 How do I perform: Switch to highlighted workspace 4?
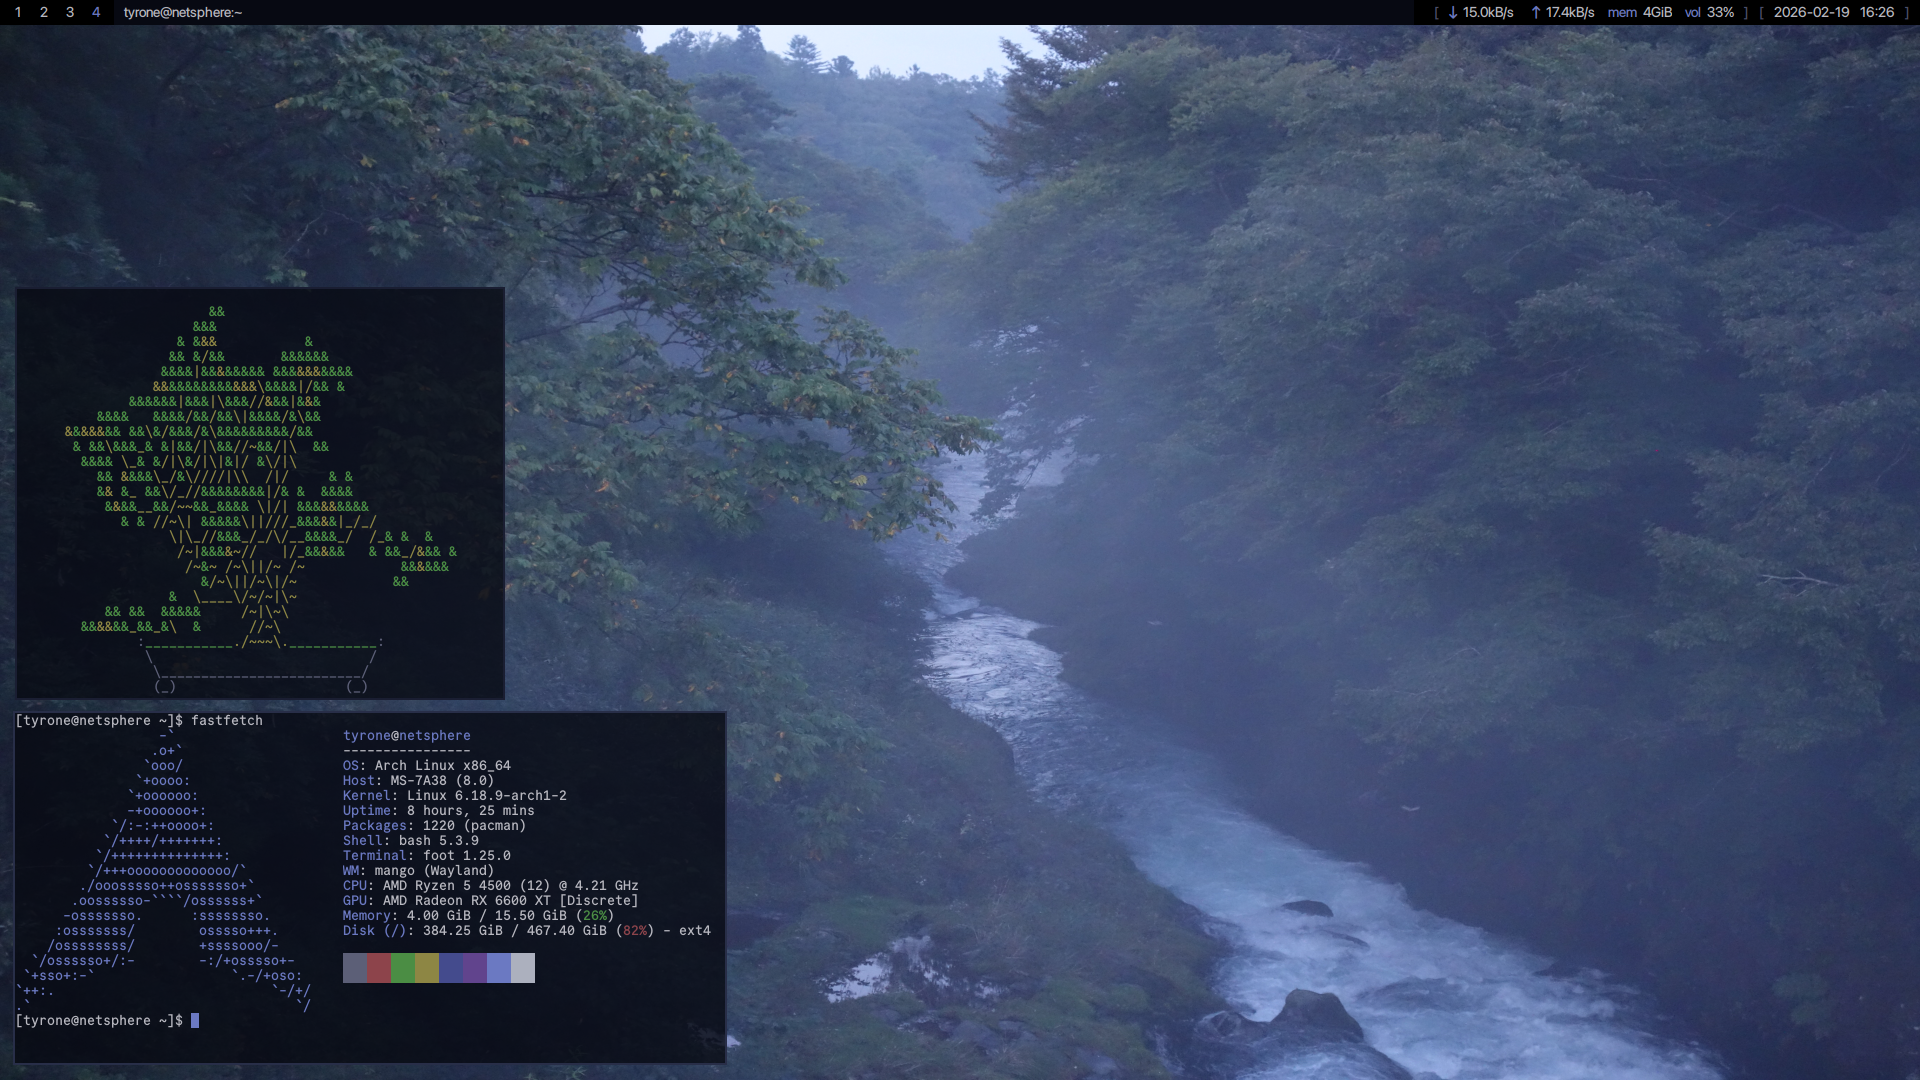click(96, 13)
